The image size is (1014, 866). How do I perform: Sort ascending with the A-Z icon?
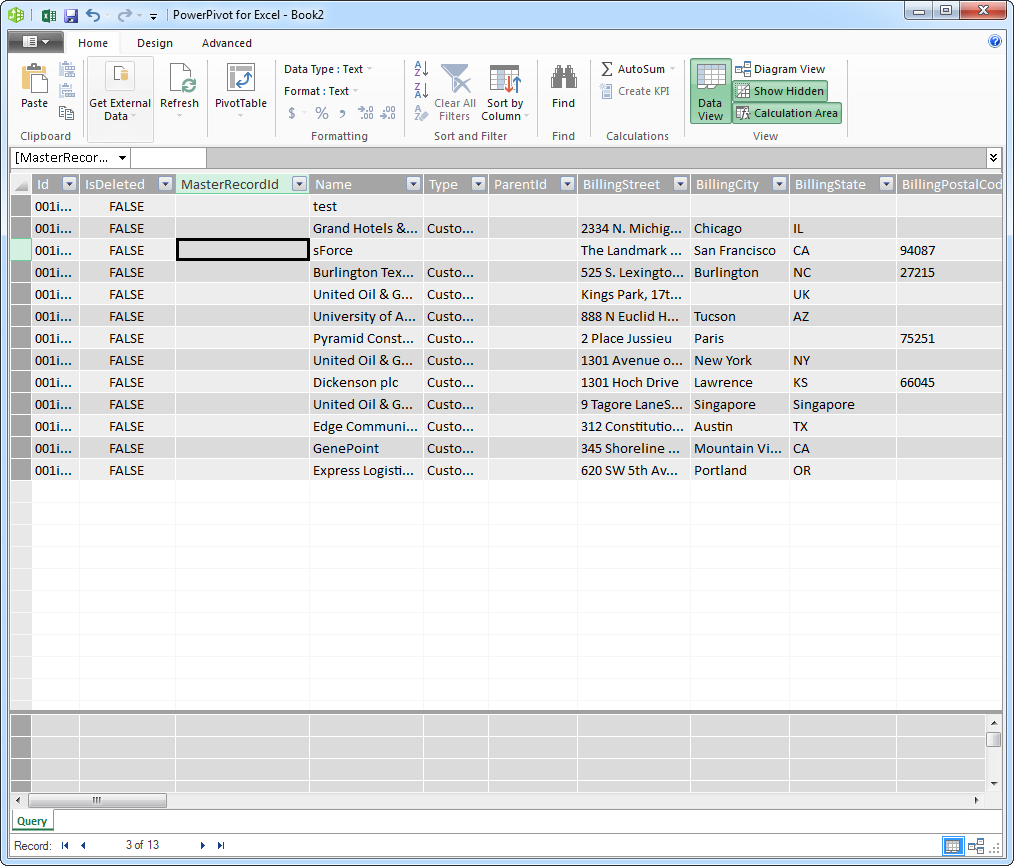coord(421,68)
